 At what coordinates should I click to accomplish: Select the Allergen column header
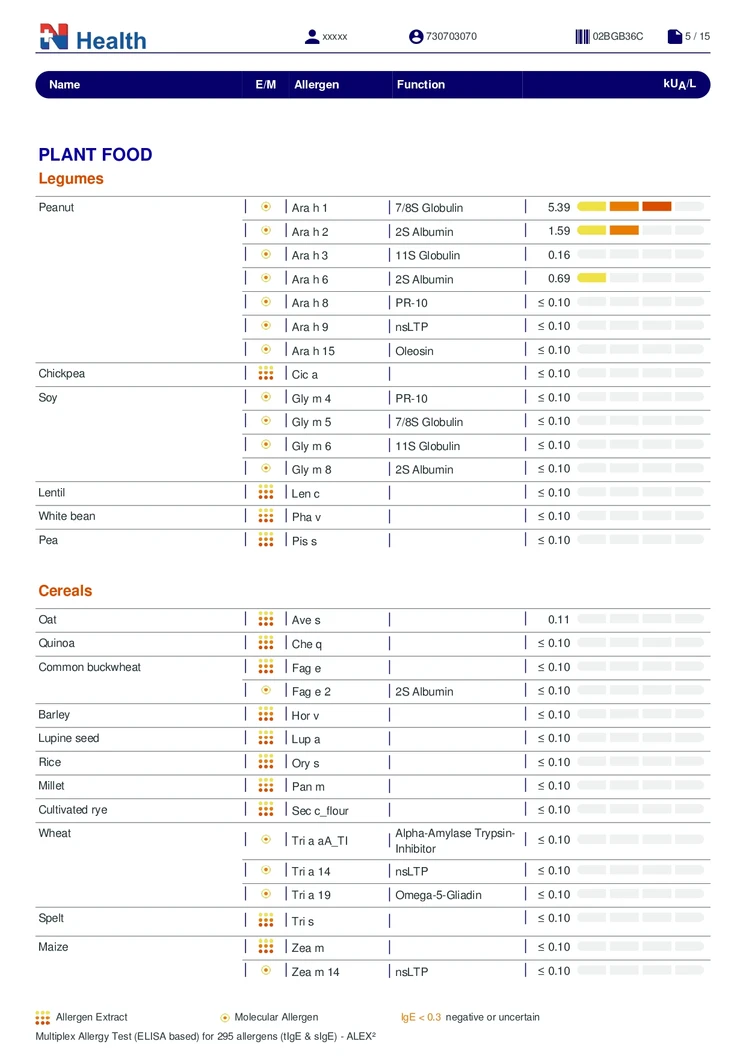316,85
